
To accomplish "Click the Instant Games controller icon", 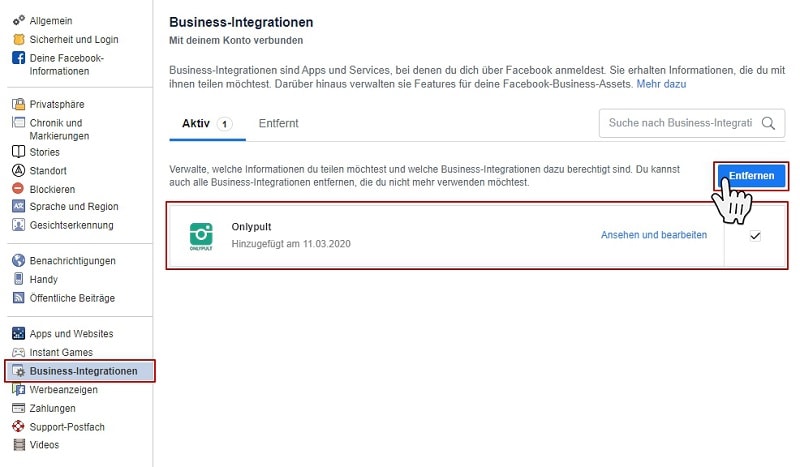I will [x=17, y=352].
